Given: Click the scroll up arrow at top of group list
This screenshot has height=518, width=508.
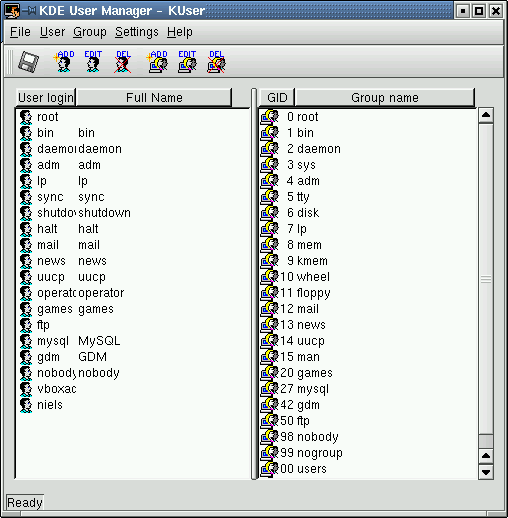Looking at the screenshot, I should pos(486,115).
